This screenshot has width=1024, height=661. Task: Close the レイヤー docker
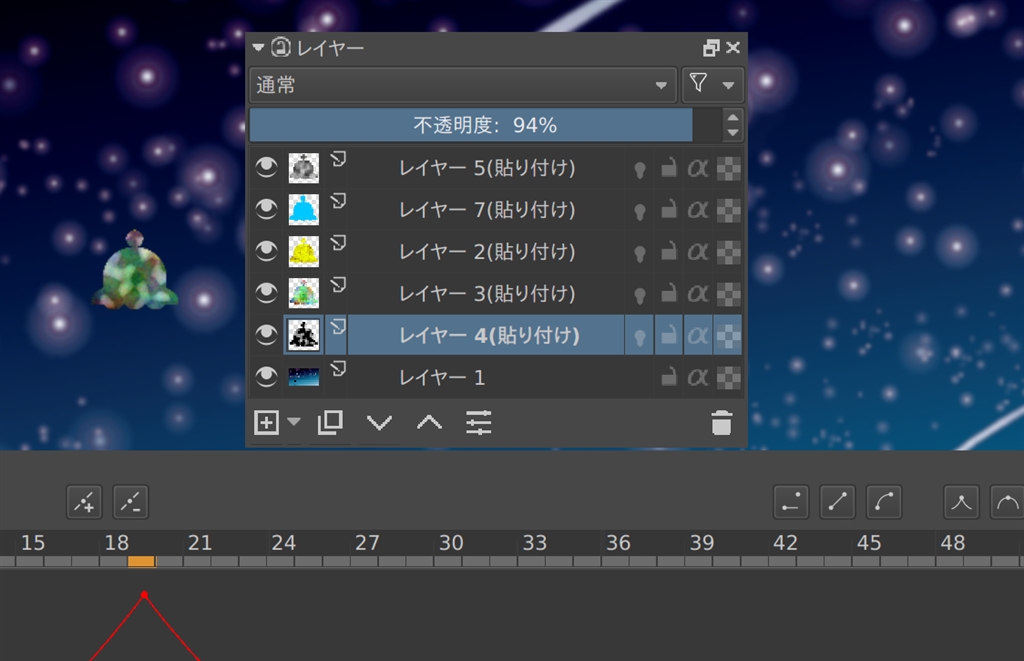pyautogui.click(x=733, y=47)
